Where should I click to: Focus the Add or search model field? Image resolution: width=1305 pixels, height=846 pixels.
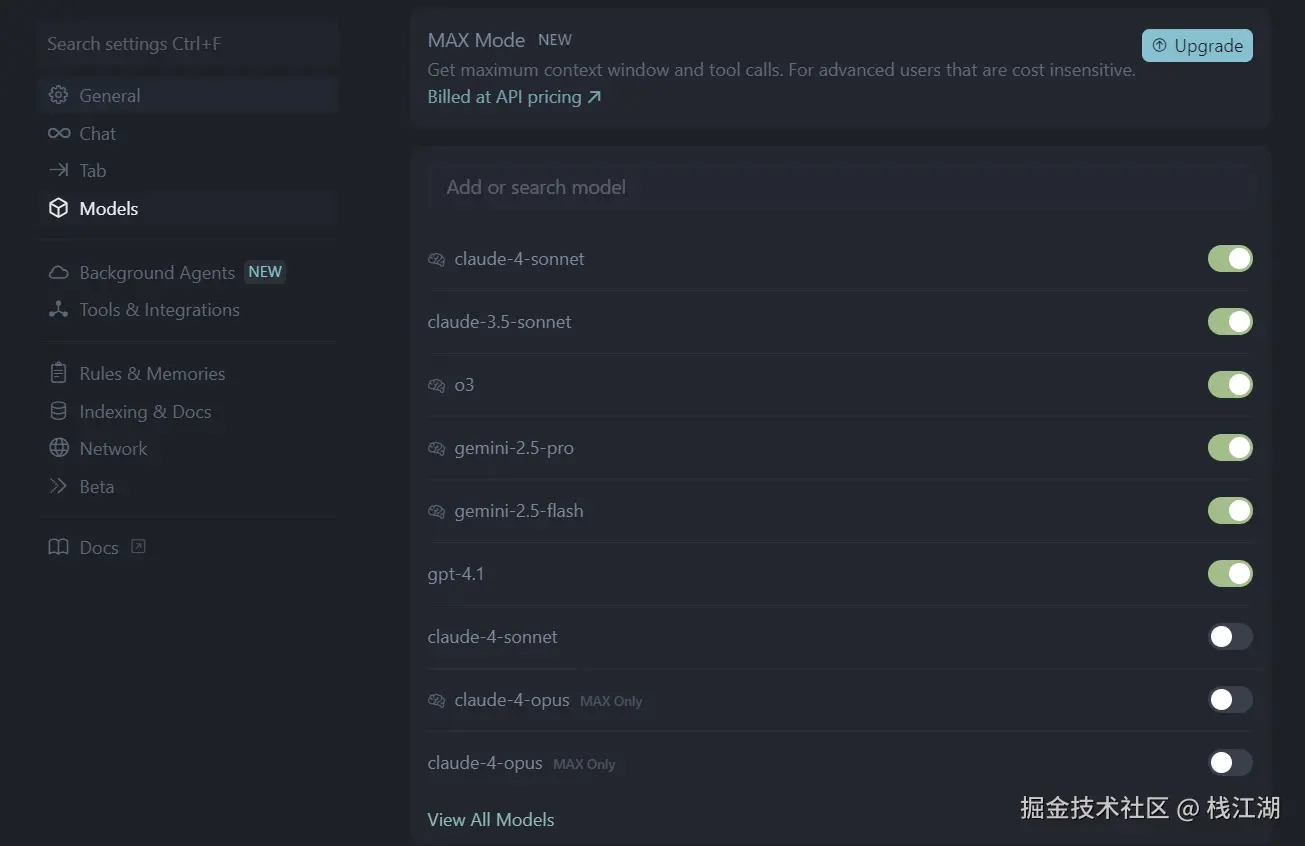click(x=840, y=187)
